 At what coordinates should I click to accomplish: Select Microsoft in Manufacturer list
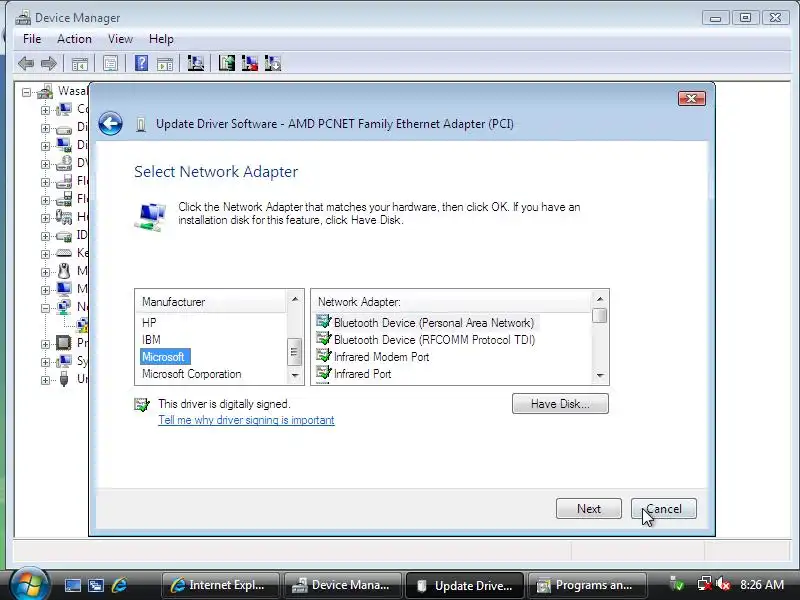(x=165, y=357)
